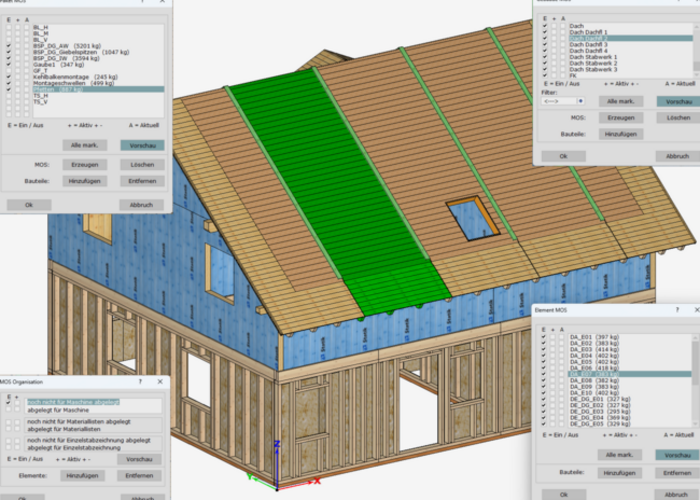Click Entfernen in the Element MOS dialog
Viewport: 700px width, 500px height.
677,473
